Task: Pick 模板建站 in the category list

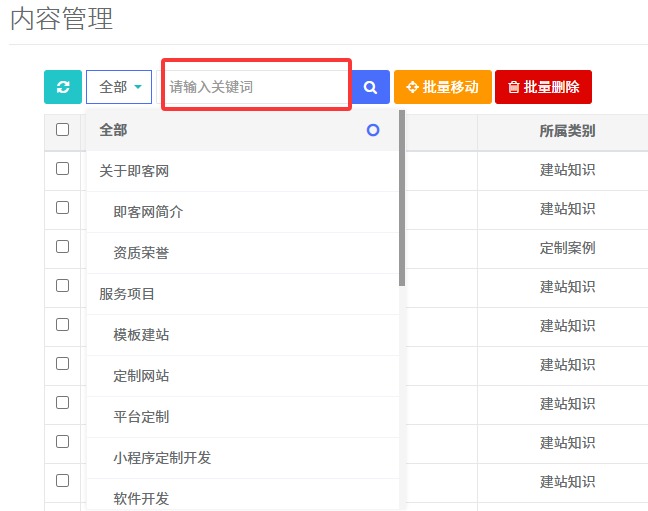Action: [141, 335]
